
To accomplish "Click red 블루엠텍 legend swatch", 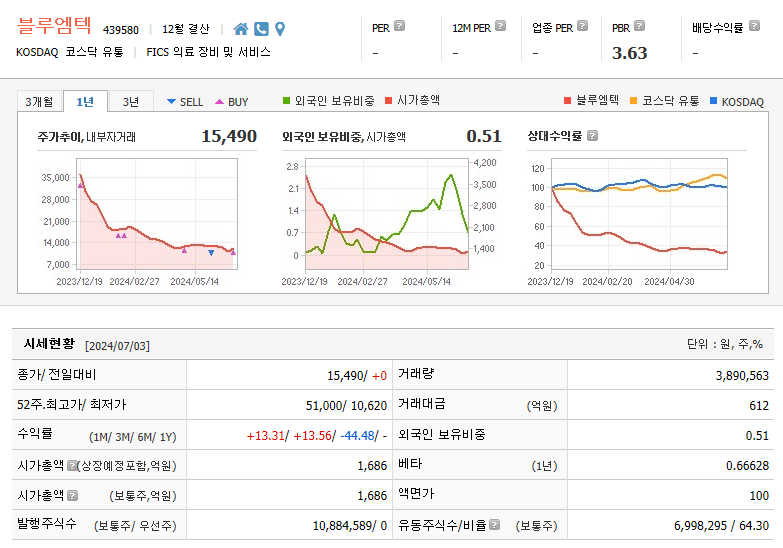I will pyautogui.click(x=567, y=101).
